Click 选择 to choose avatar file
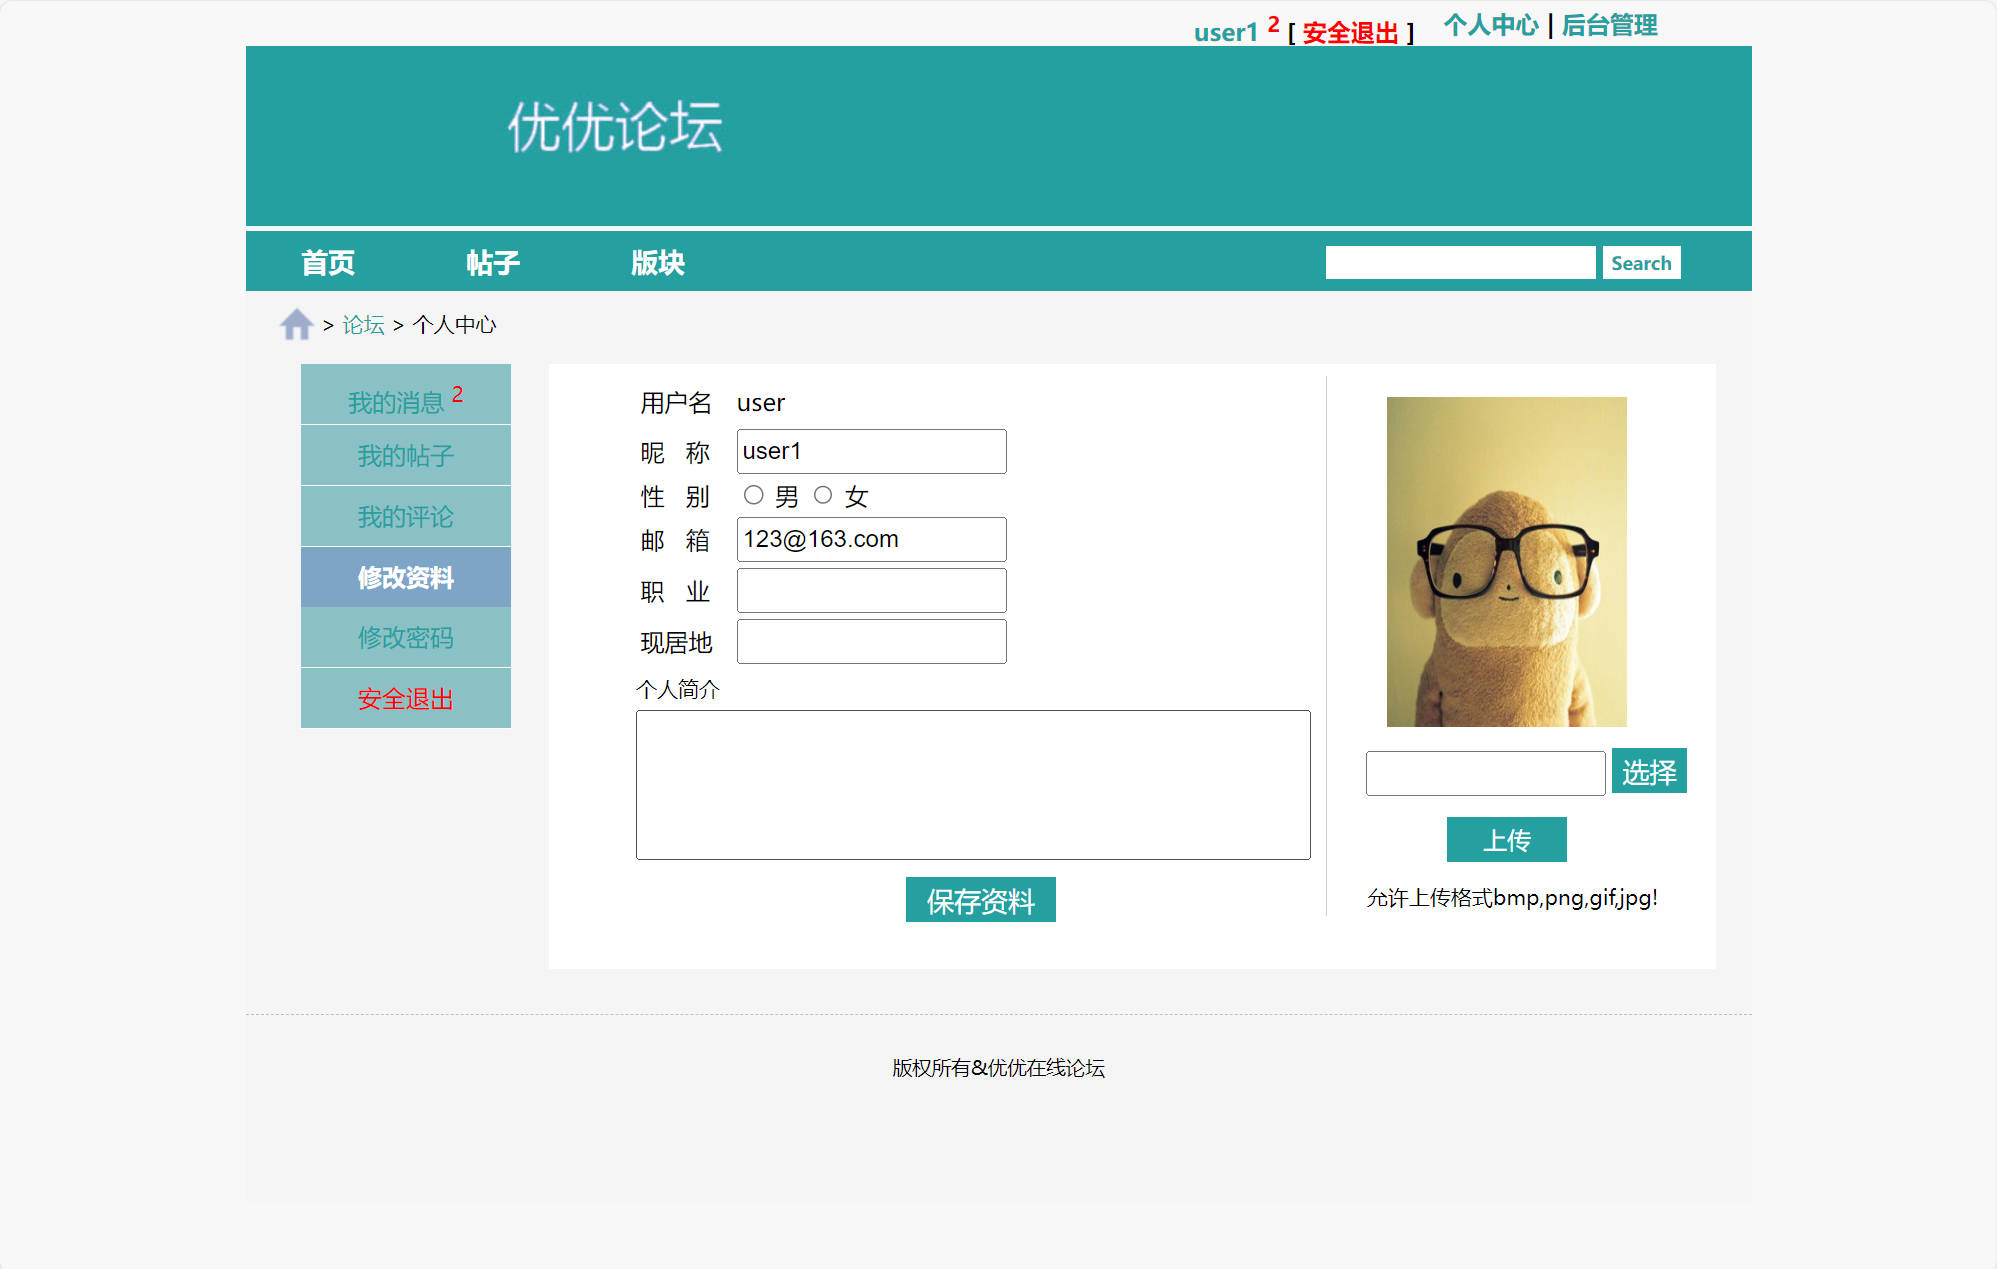Screen dimensions: 1997x1269 [x=1648, y=770]
